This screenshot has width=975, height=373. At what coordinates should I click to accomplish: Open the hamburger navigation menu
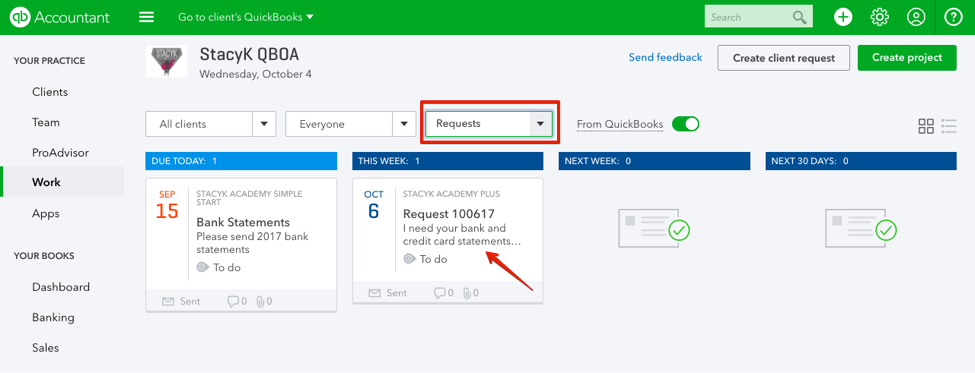point(146,17)
